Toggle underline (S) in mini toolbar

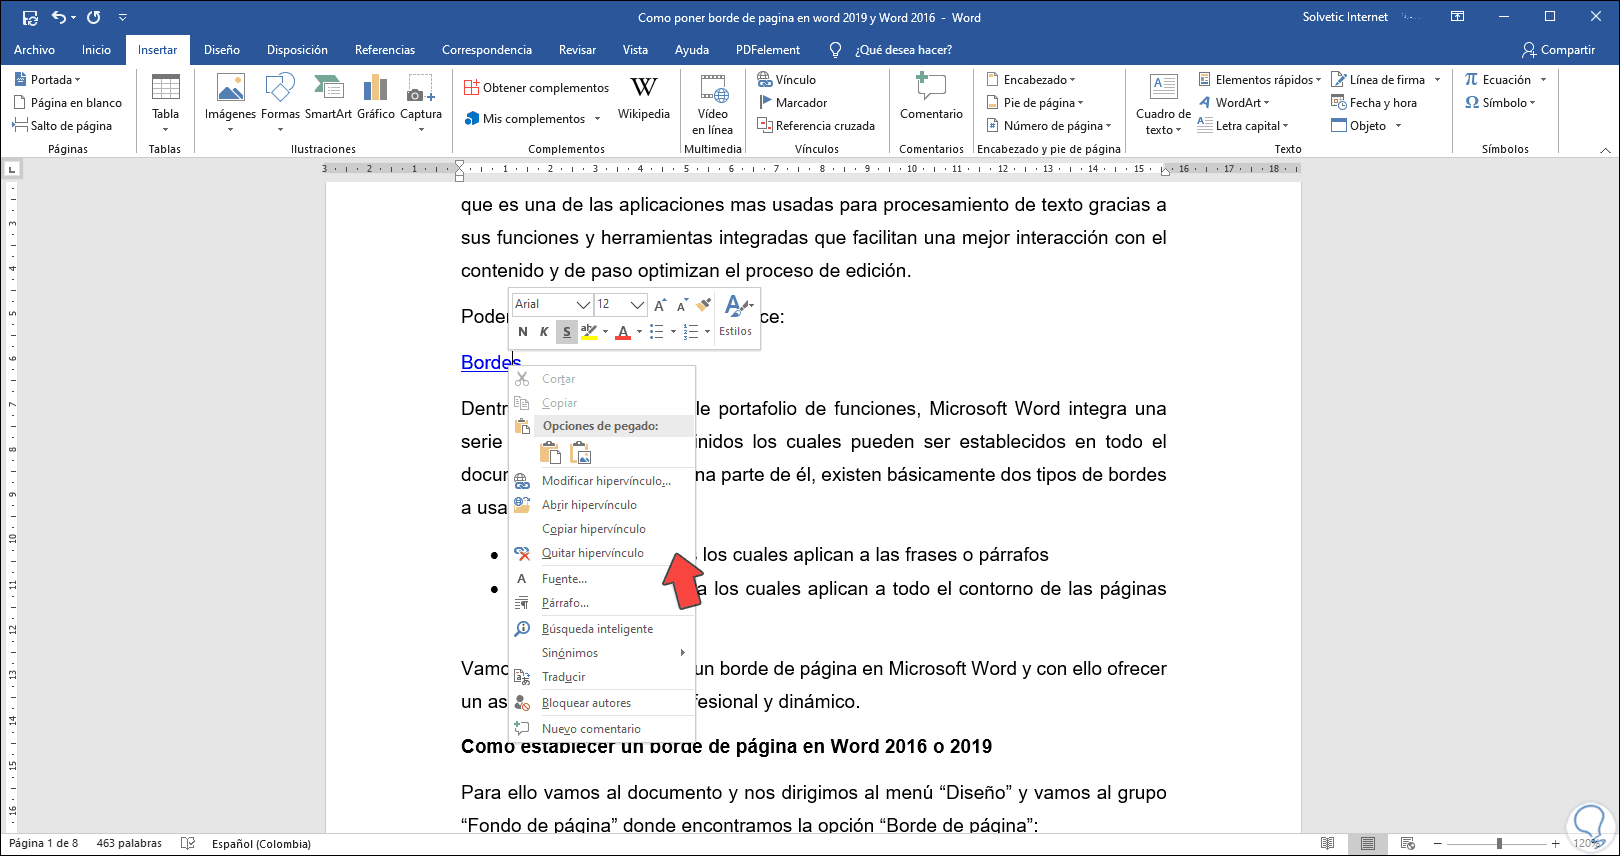566,332
